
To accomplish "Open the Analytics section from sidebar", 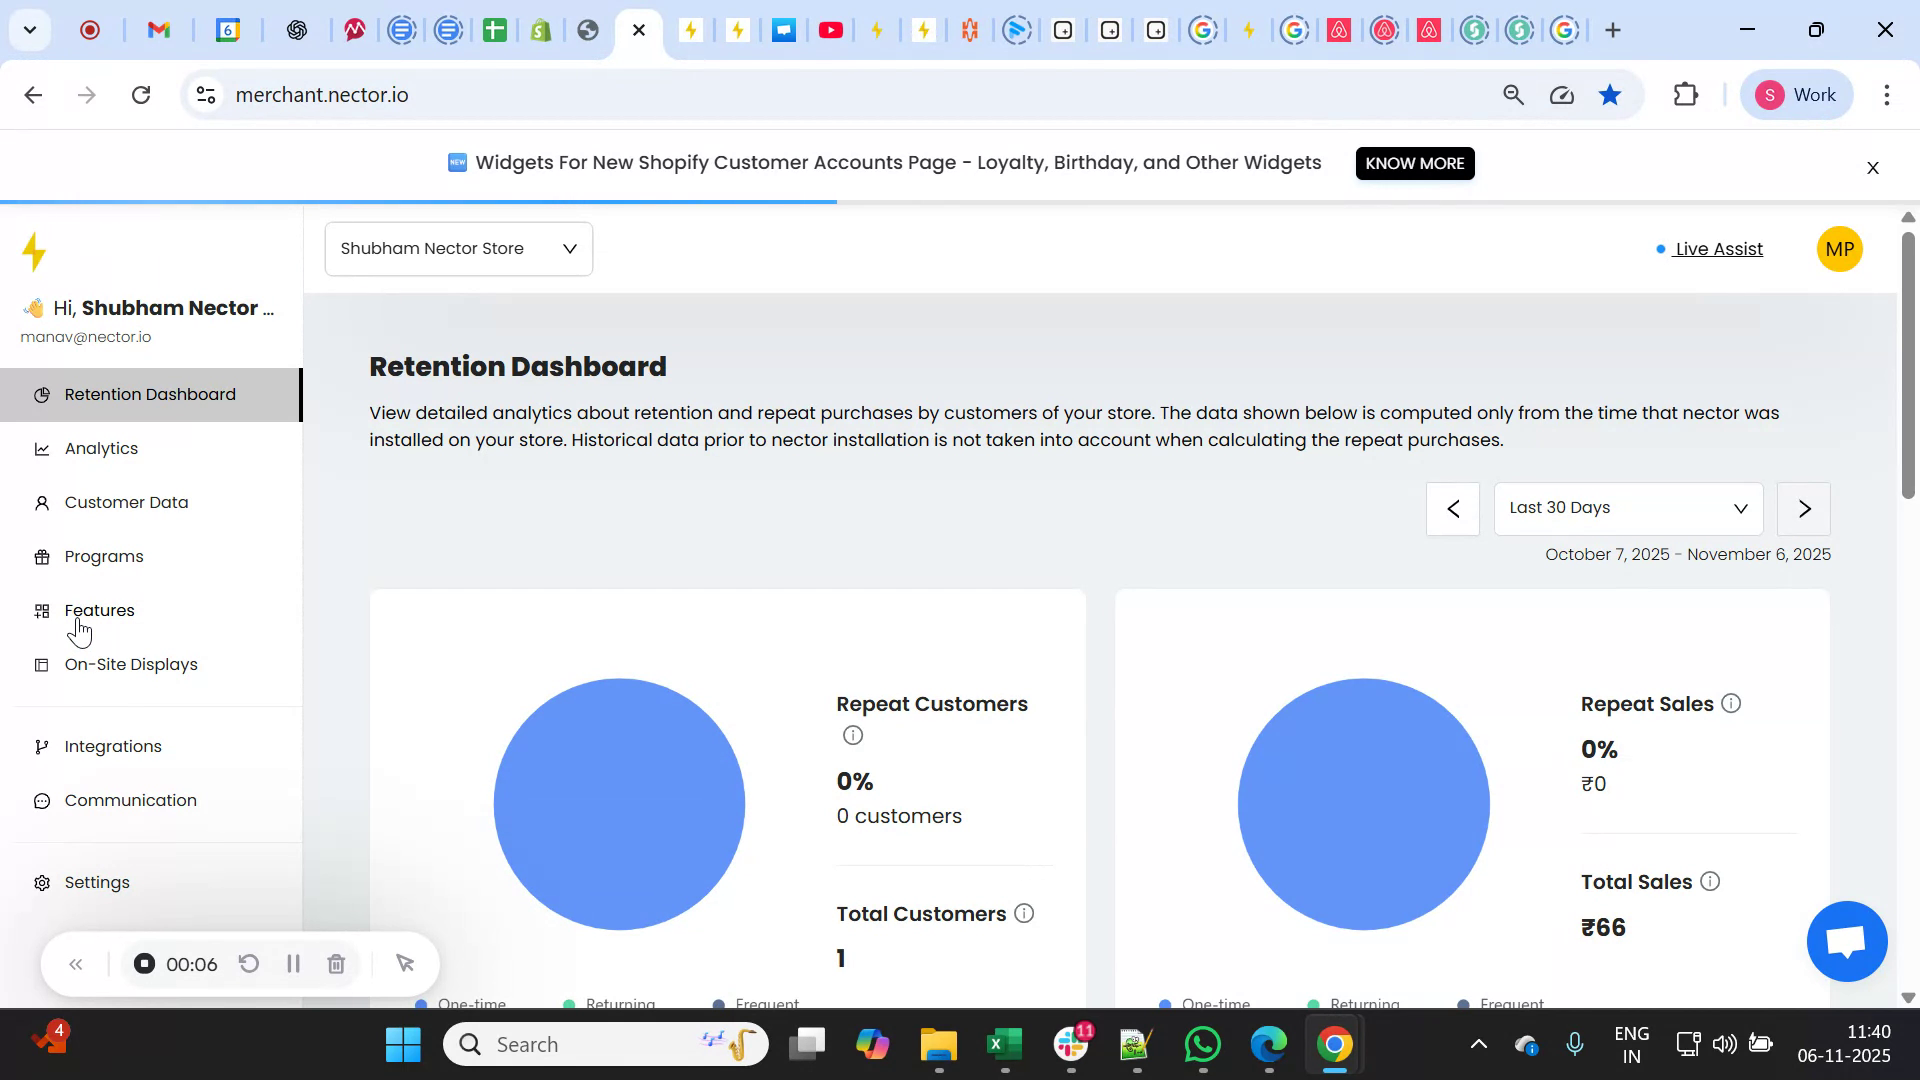I will [100, 448].
